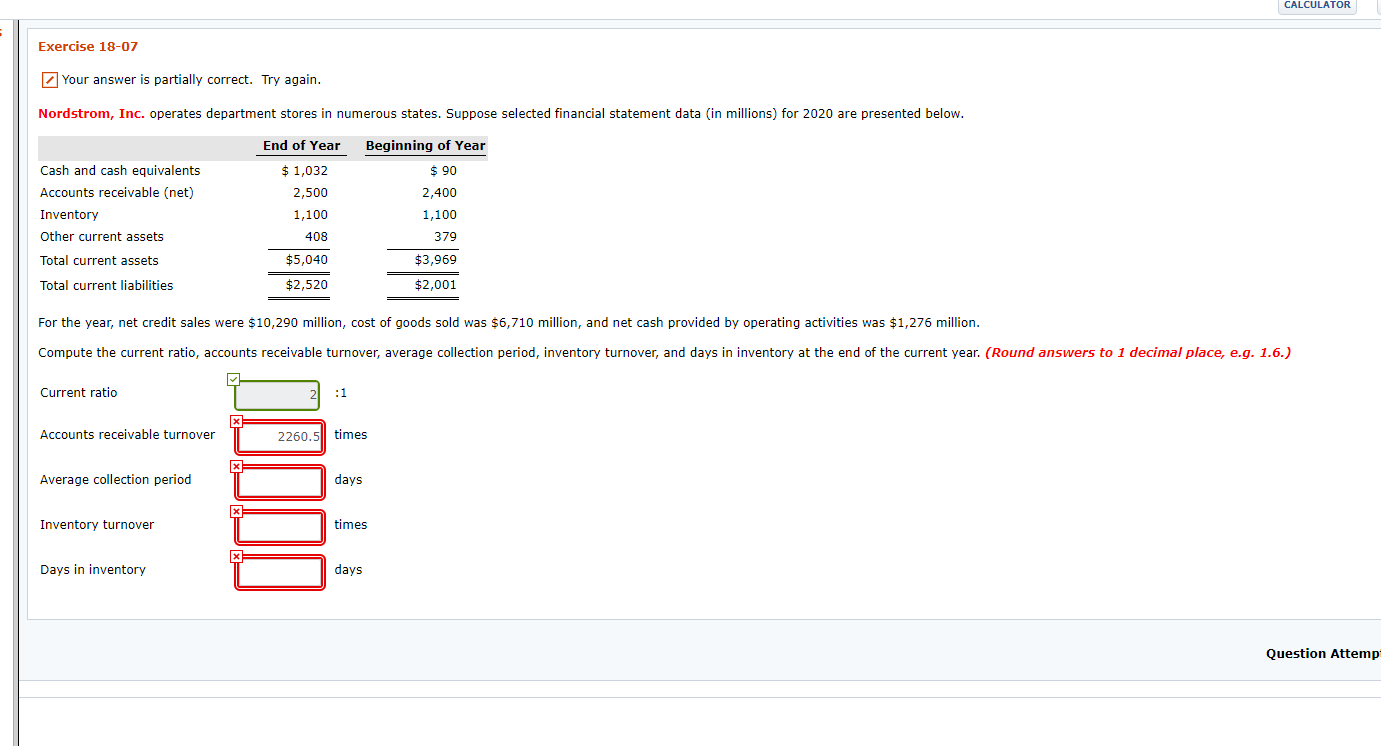Click the red X icon beside inventory turnover
The image size is (1381, 746).
coord(236,512)
